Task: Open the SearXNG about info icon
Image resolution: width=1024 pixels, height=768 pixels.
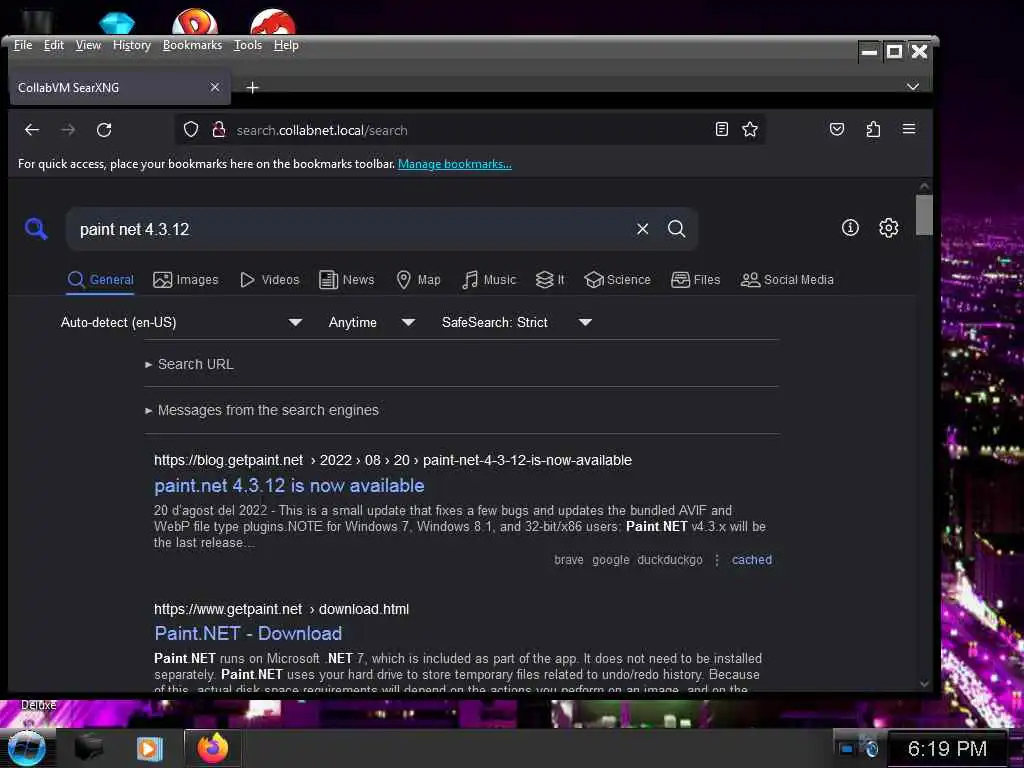Action: click(x=850, y=227)
